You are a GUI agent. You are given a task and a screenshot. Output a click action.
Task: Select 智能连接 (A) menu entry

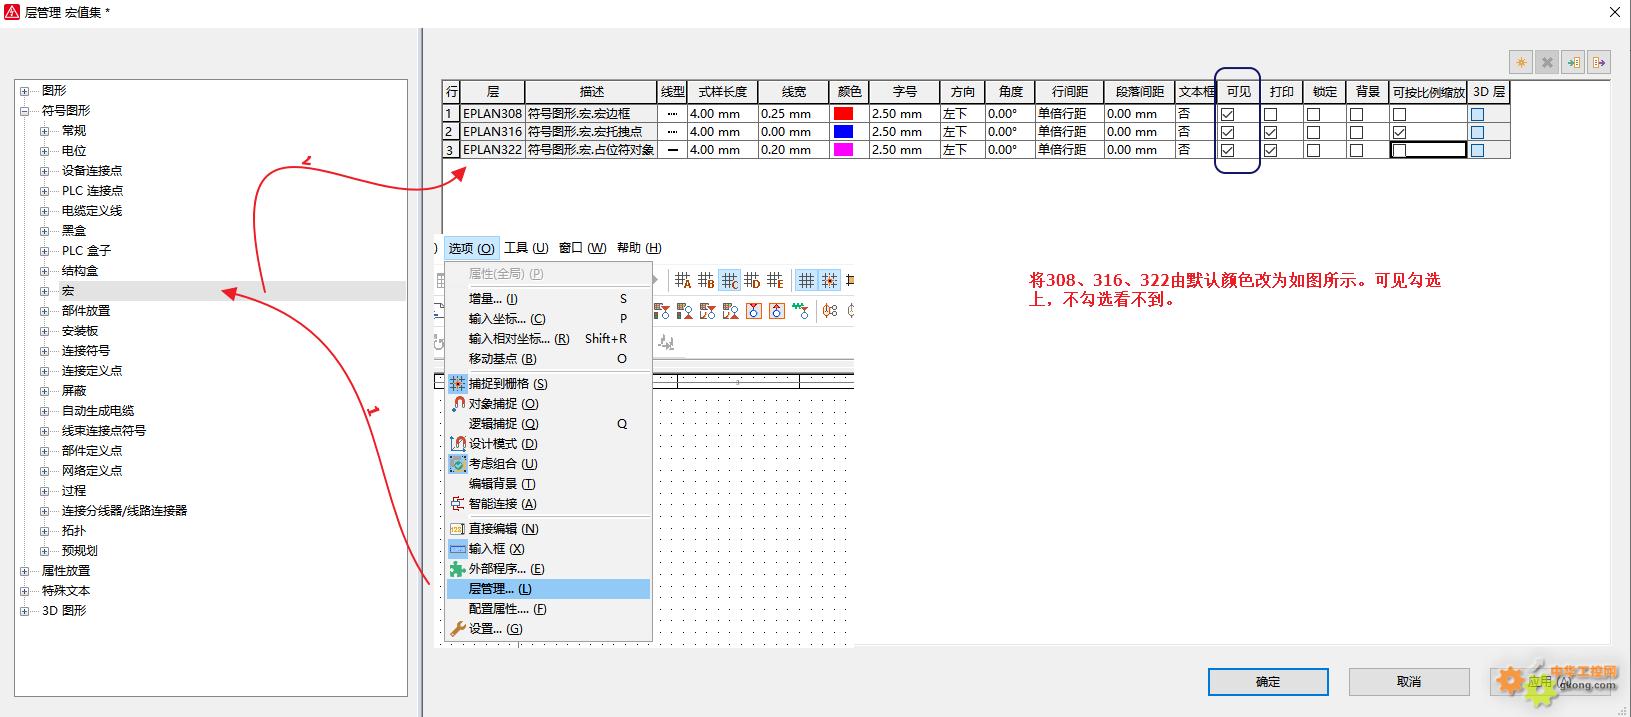tap(548, 504)
